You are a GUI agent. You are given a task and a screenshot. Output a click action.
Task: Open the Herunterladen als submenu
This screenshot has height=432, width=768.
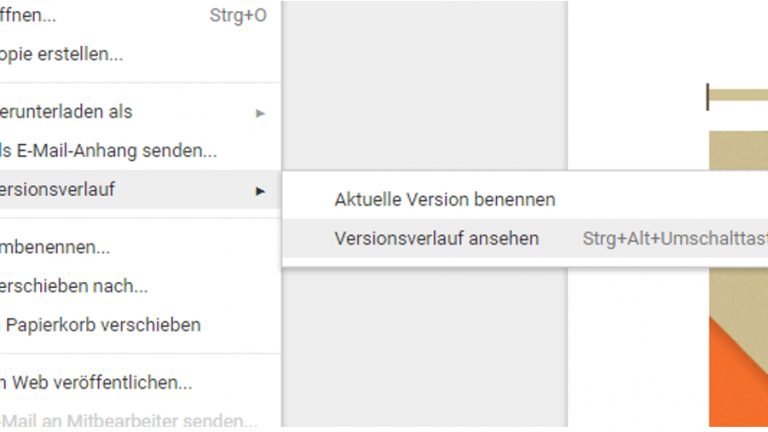(x=66, y=112)
